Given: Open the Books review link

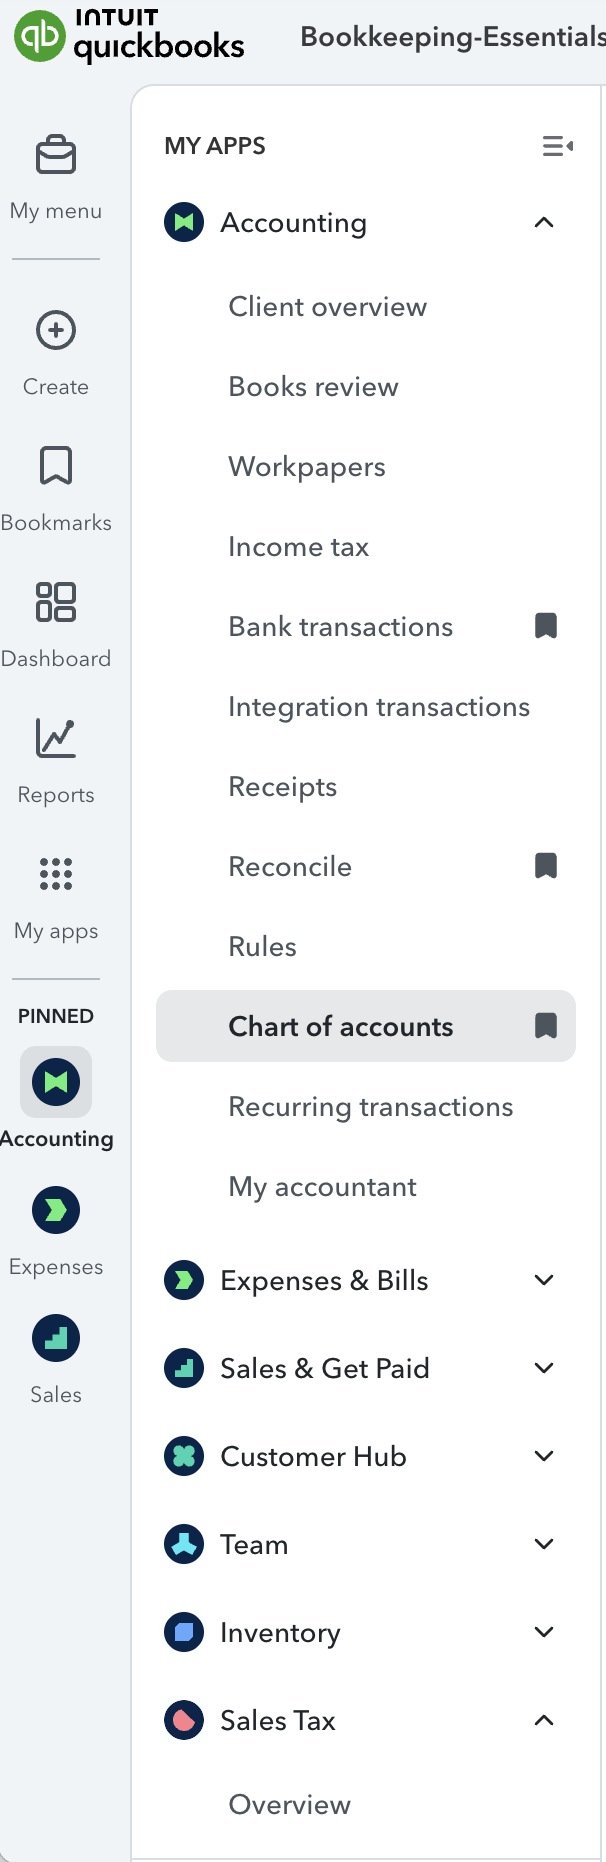Looking at the screenshot, I should point(313,387).
